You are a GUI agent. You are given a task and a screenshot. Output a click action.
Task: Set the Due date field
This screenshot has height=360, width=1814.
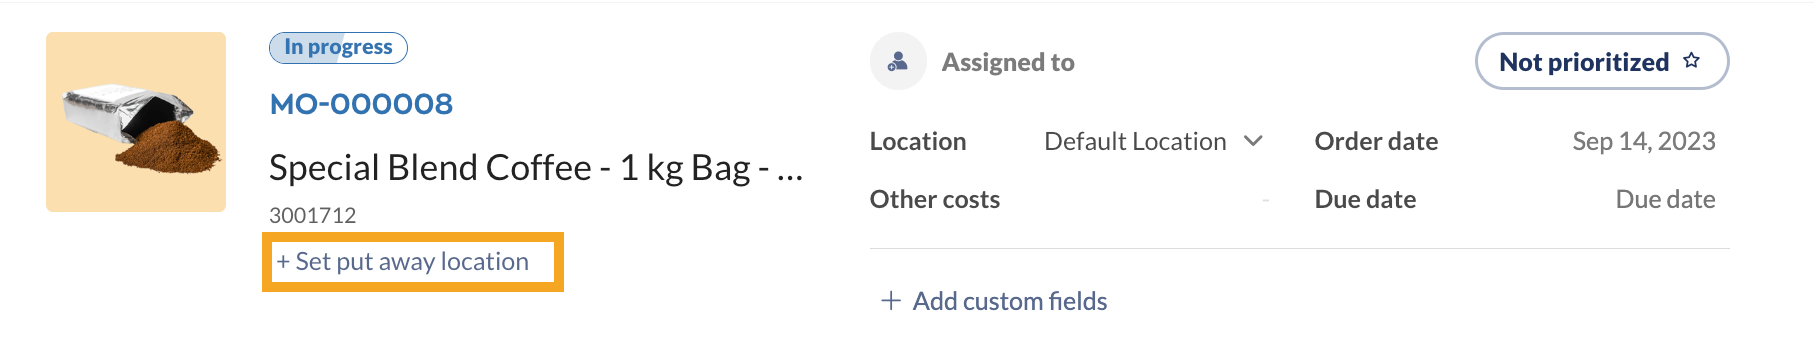coord(1665,200)
